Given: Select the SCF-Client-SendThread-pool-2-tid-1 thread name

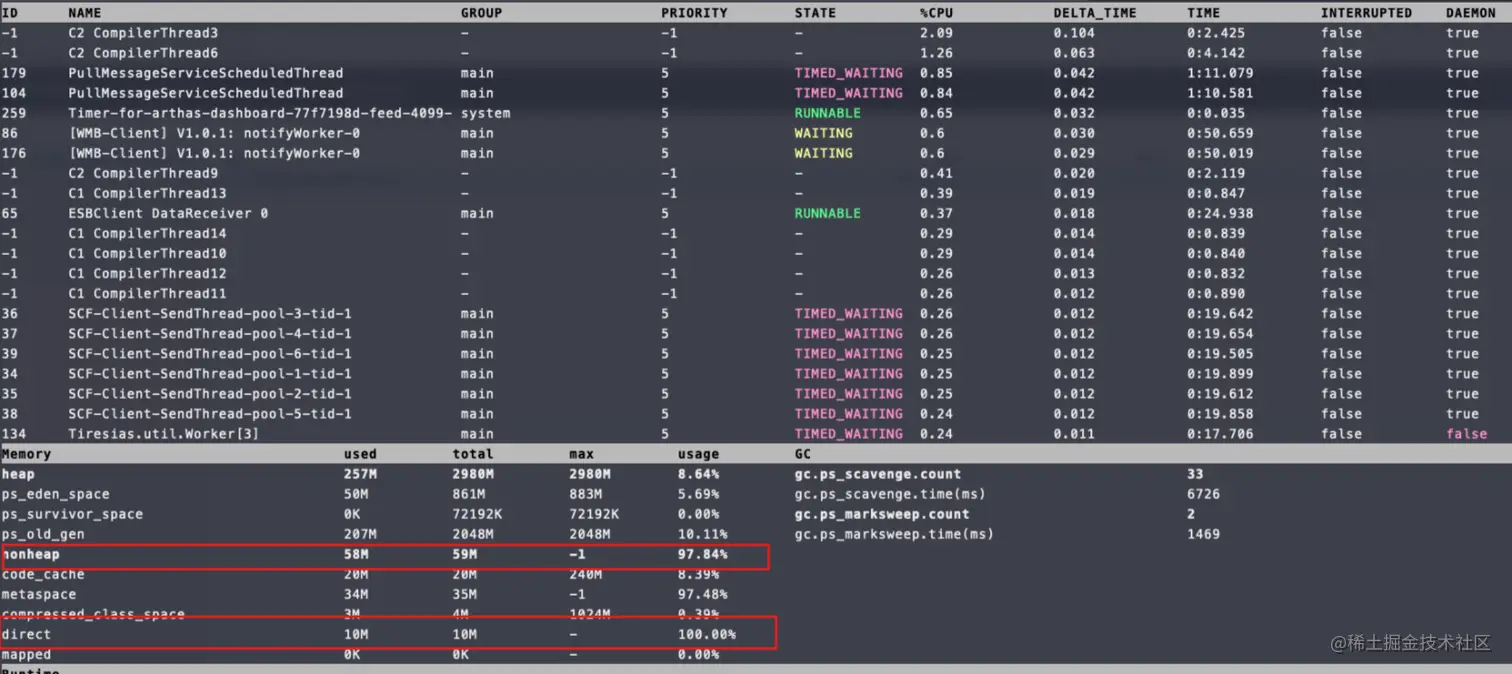Looking at the screenshot, I should 210,393.
